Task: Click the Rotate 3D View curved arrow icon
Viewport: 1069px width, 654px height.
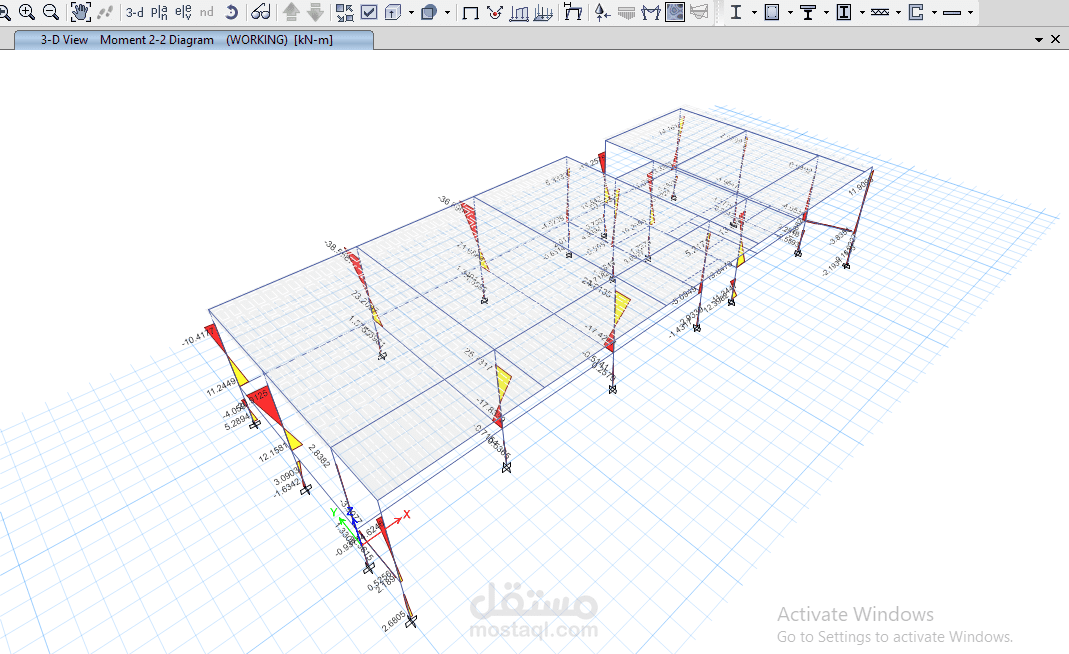Action: [231, 12]
